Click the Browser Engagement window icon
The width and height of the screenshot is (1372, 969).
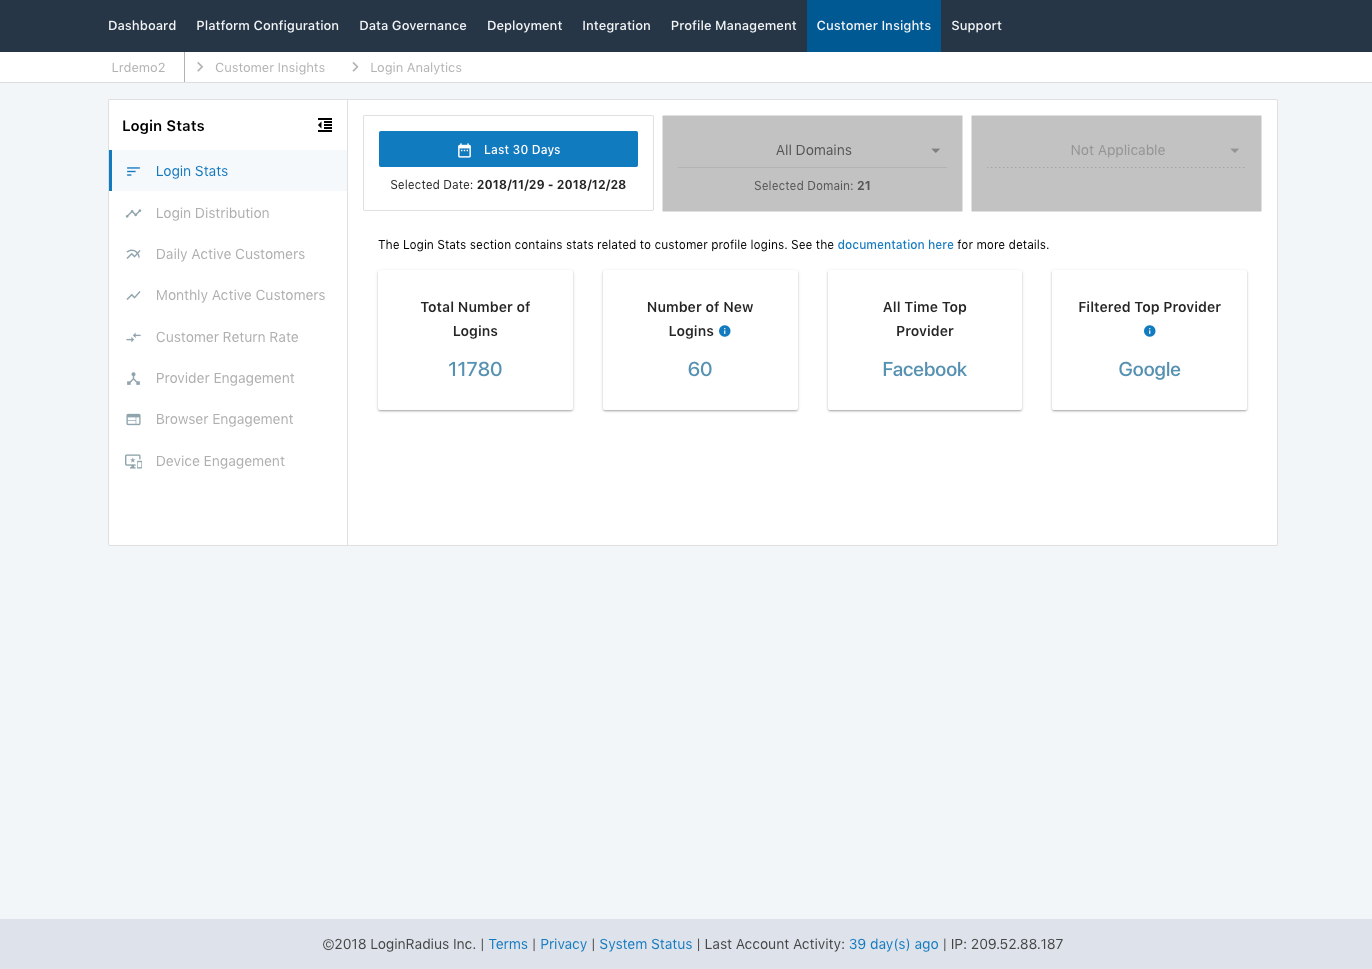133,419
